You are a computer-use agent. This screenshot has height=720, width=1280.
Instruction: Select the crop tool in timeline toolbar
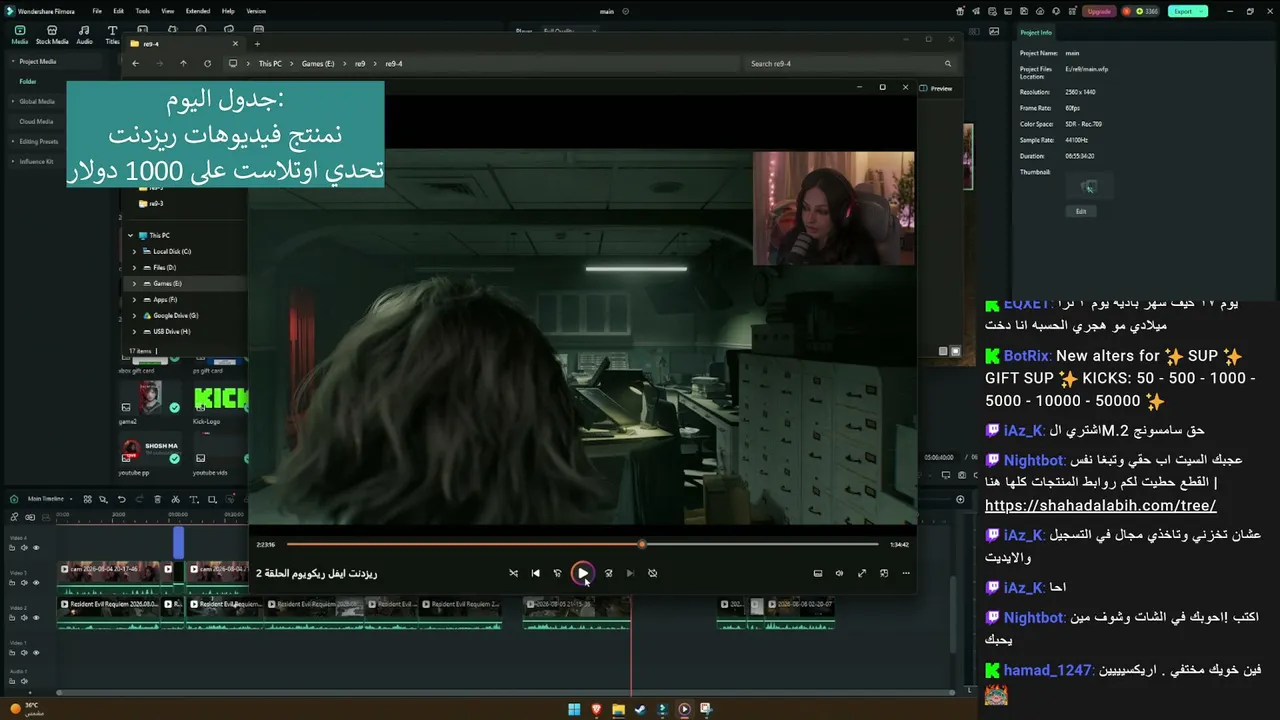tap(212, 499)
